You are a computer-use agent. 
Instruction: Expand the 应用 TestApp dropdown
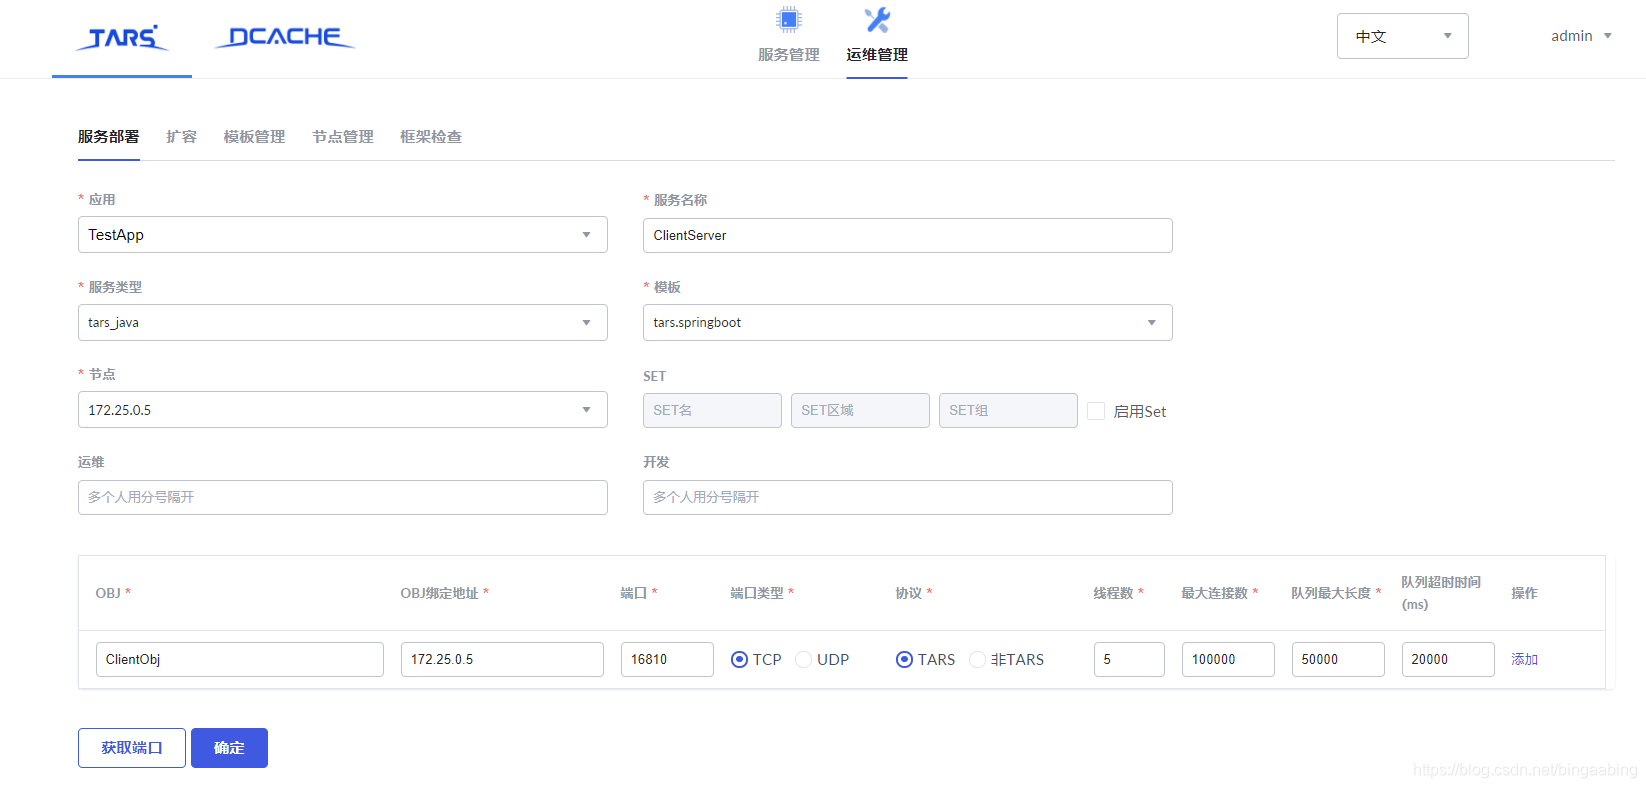click(x=343, y=235)
